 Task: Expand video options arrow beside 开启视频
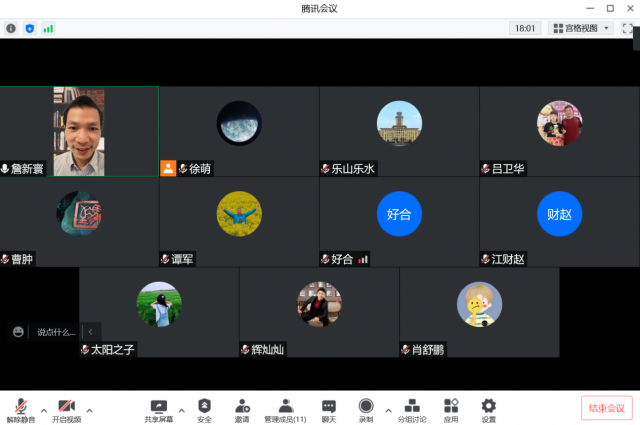pyautogui.click(x=89, y=410)
